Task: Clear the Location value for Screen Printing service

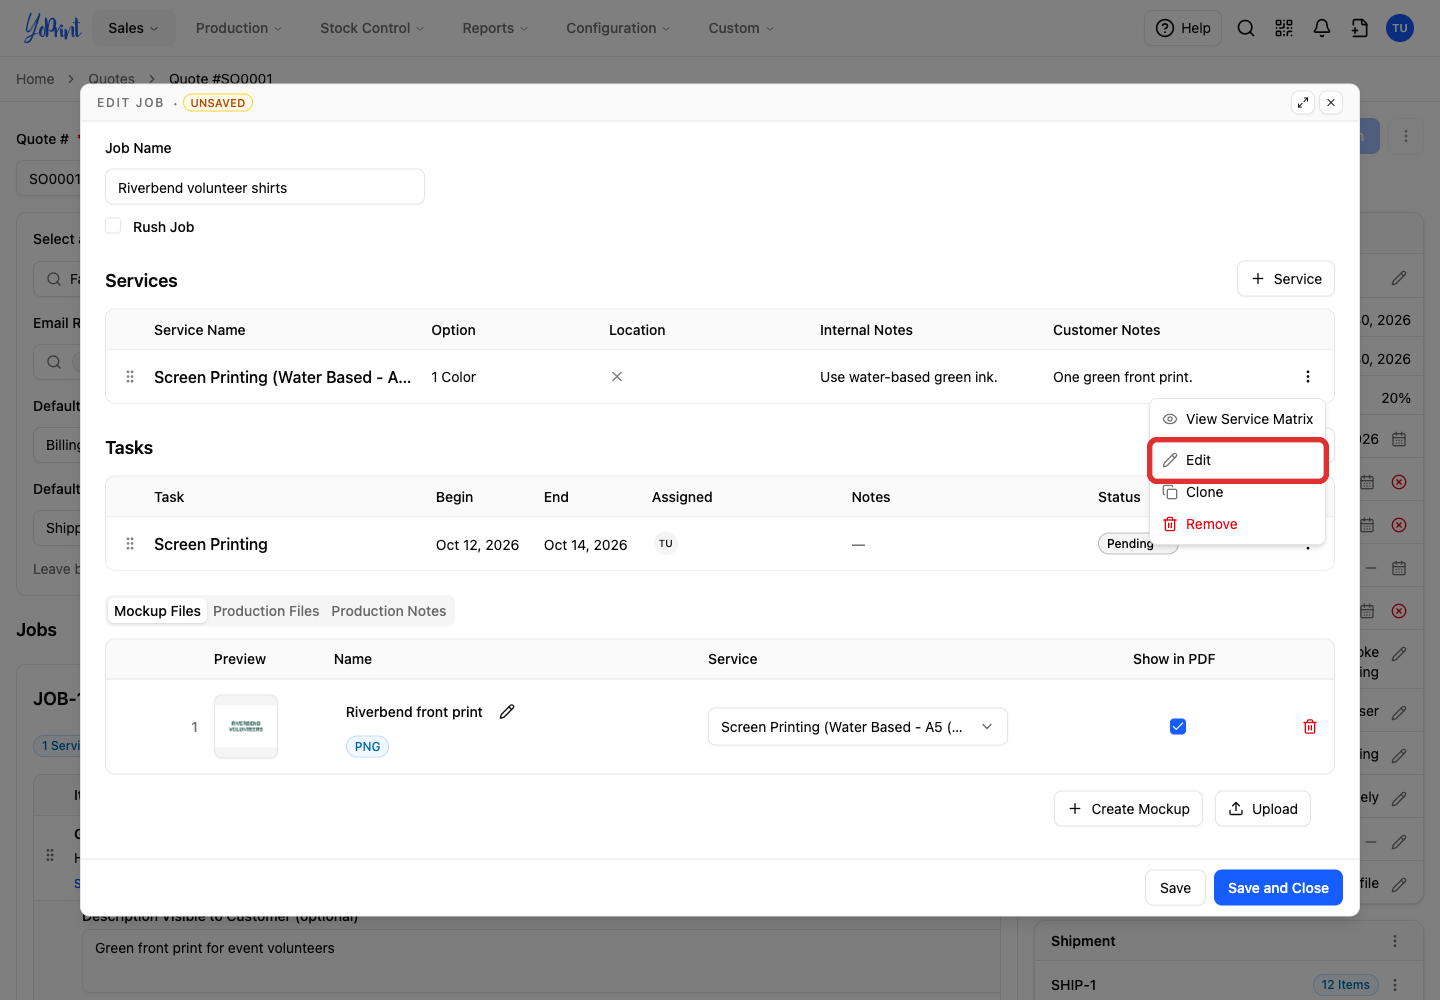Action: coord(617,377)
